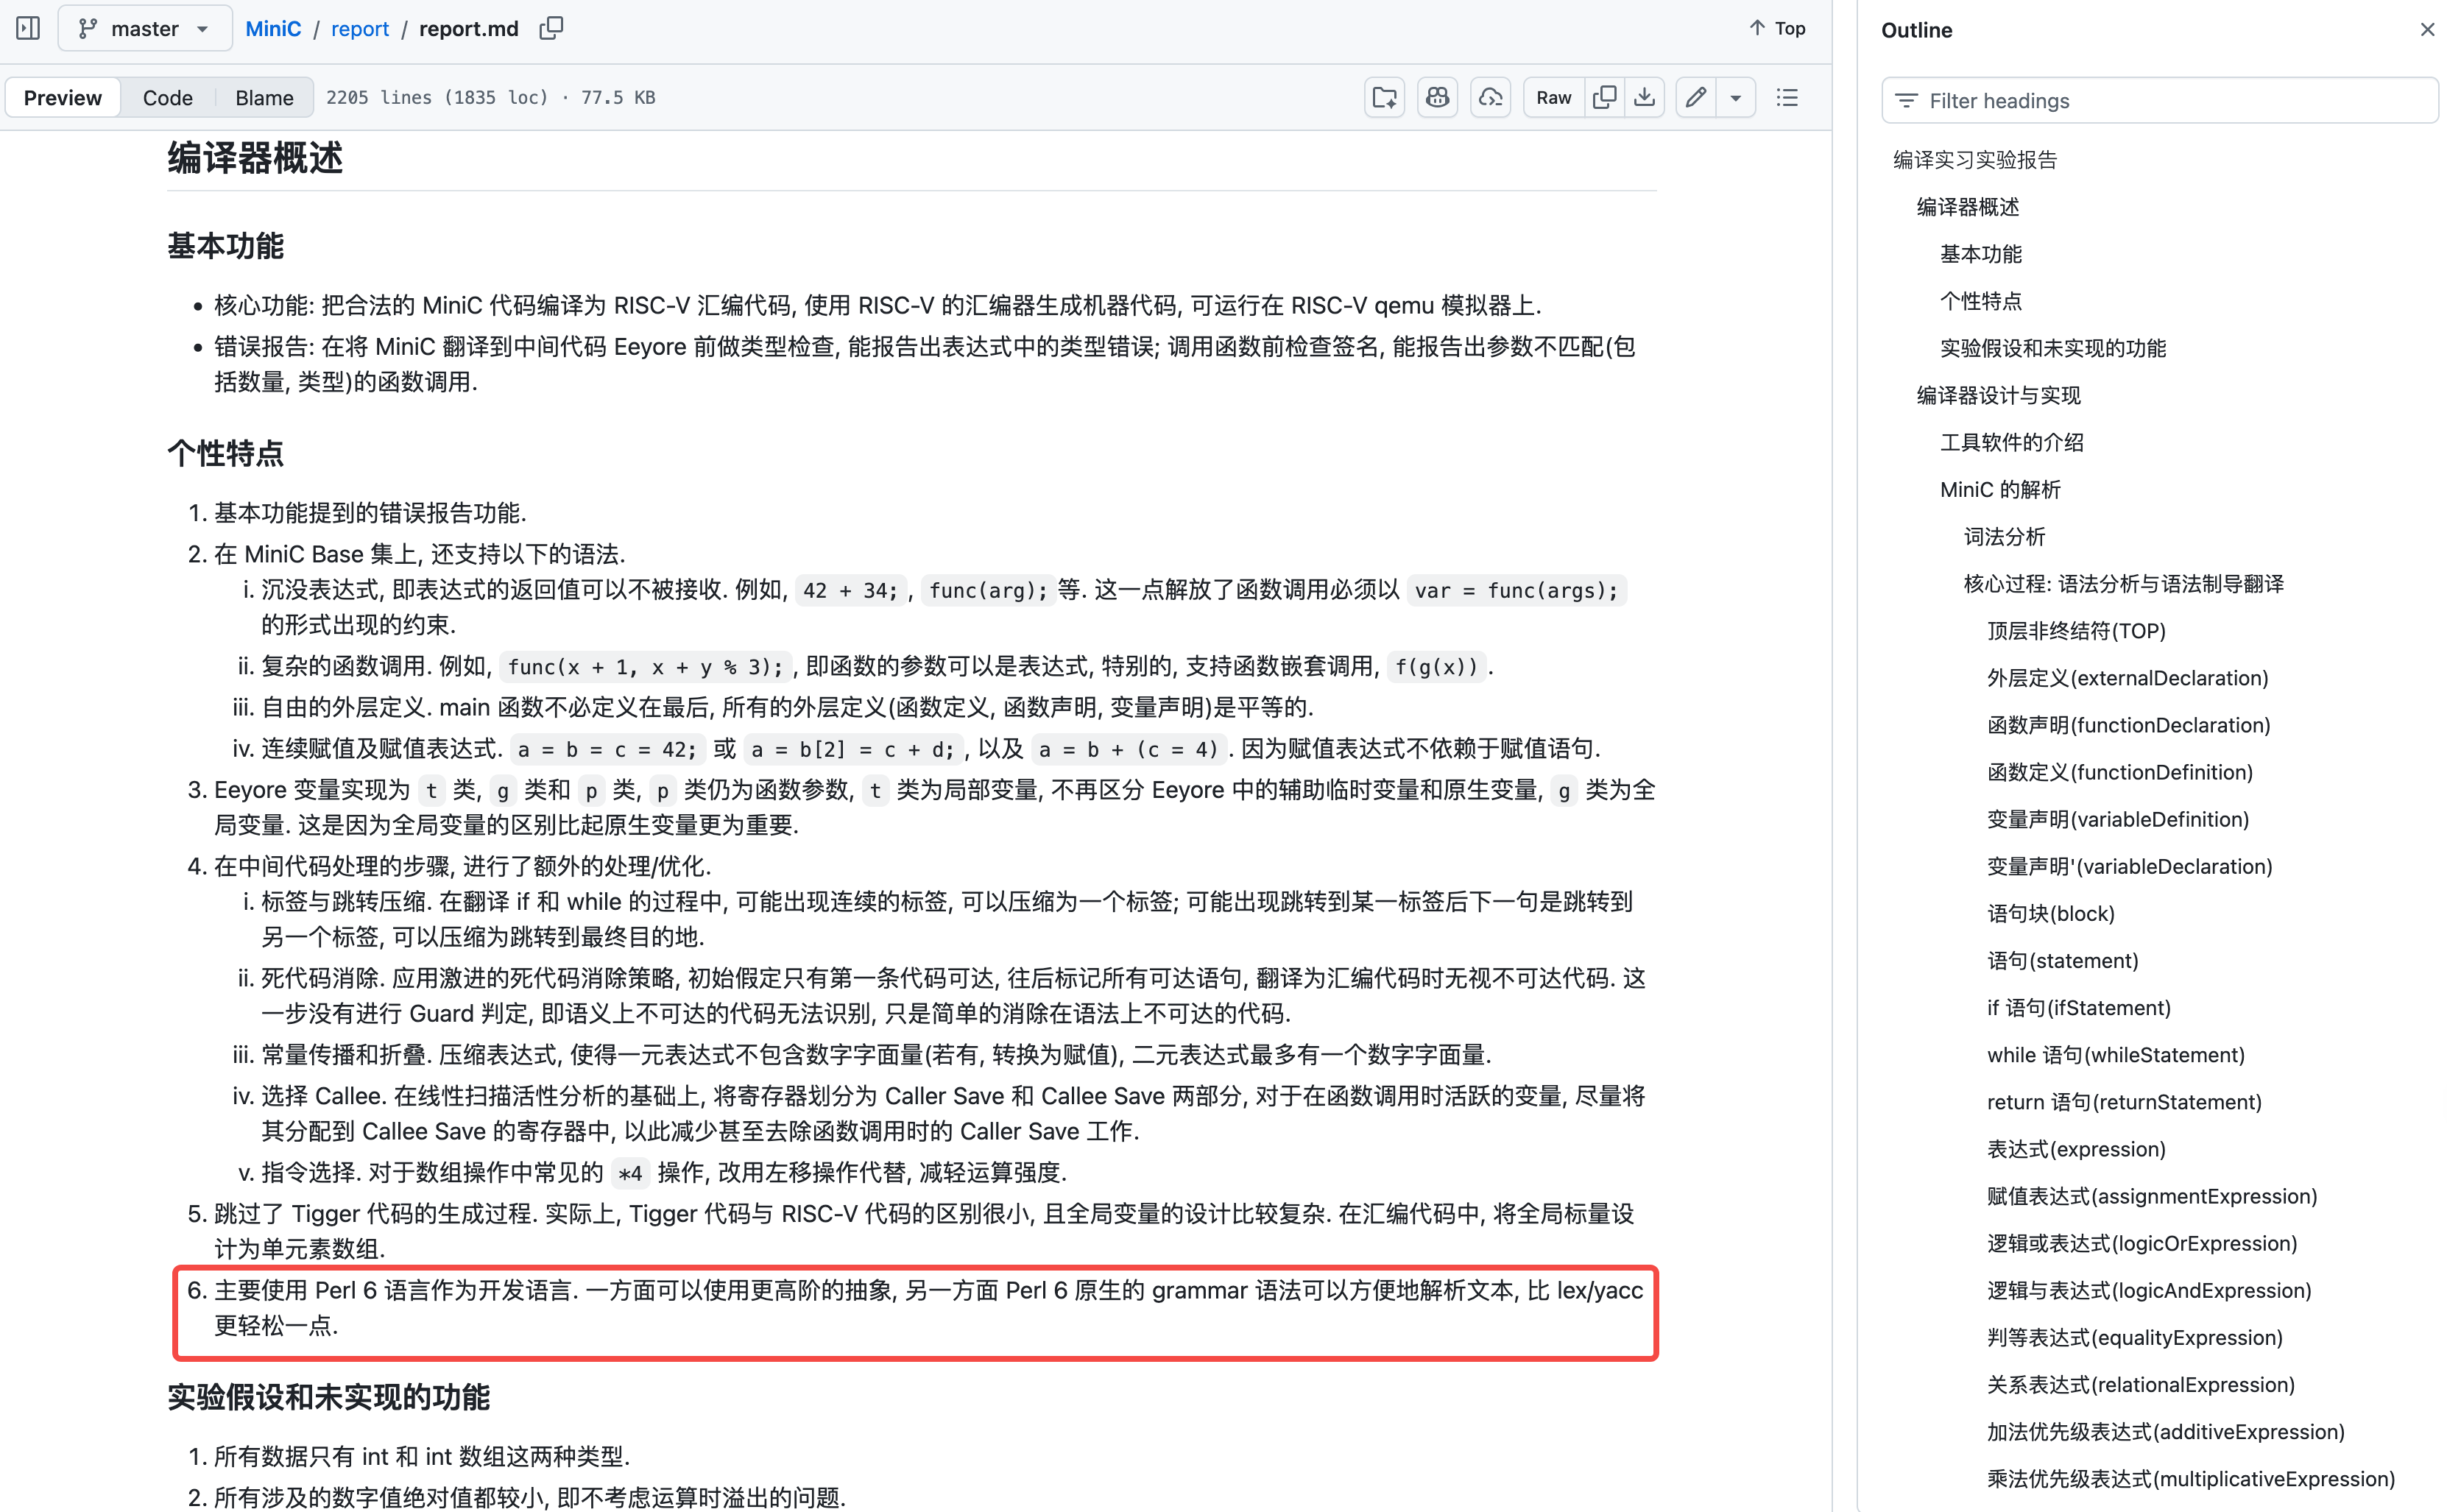
Task: Jump to Top of the file
Action: 1777,28
